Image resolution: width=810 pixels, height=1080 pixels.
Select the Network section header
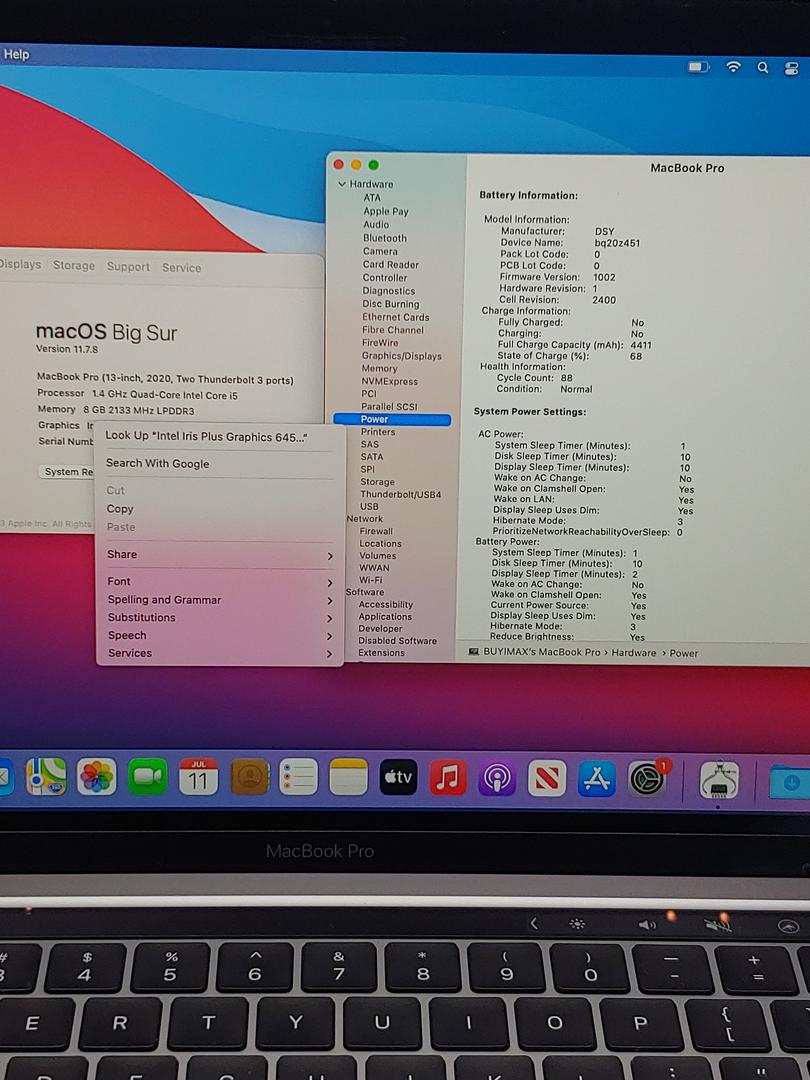(364, 519)
